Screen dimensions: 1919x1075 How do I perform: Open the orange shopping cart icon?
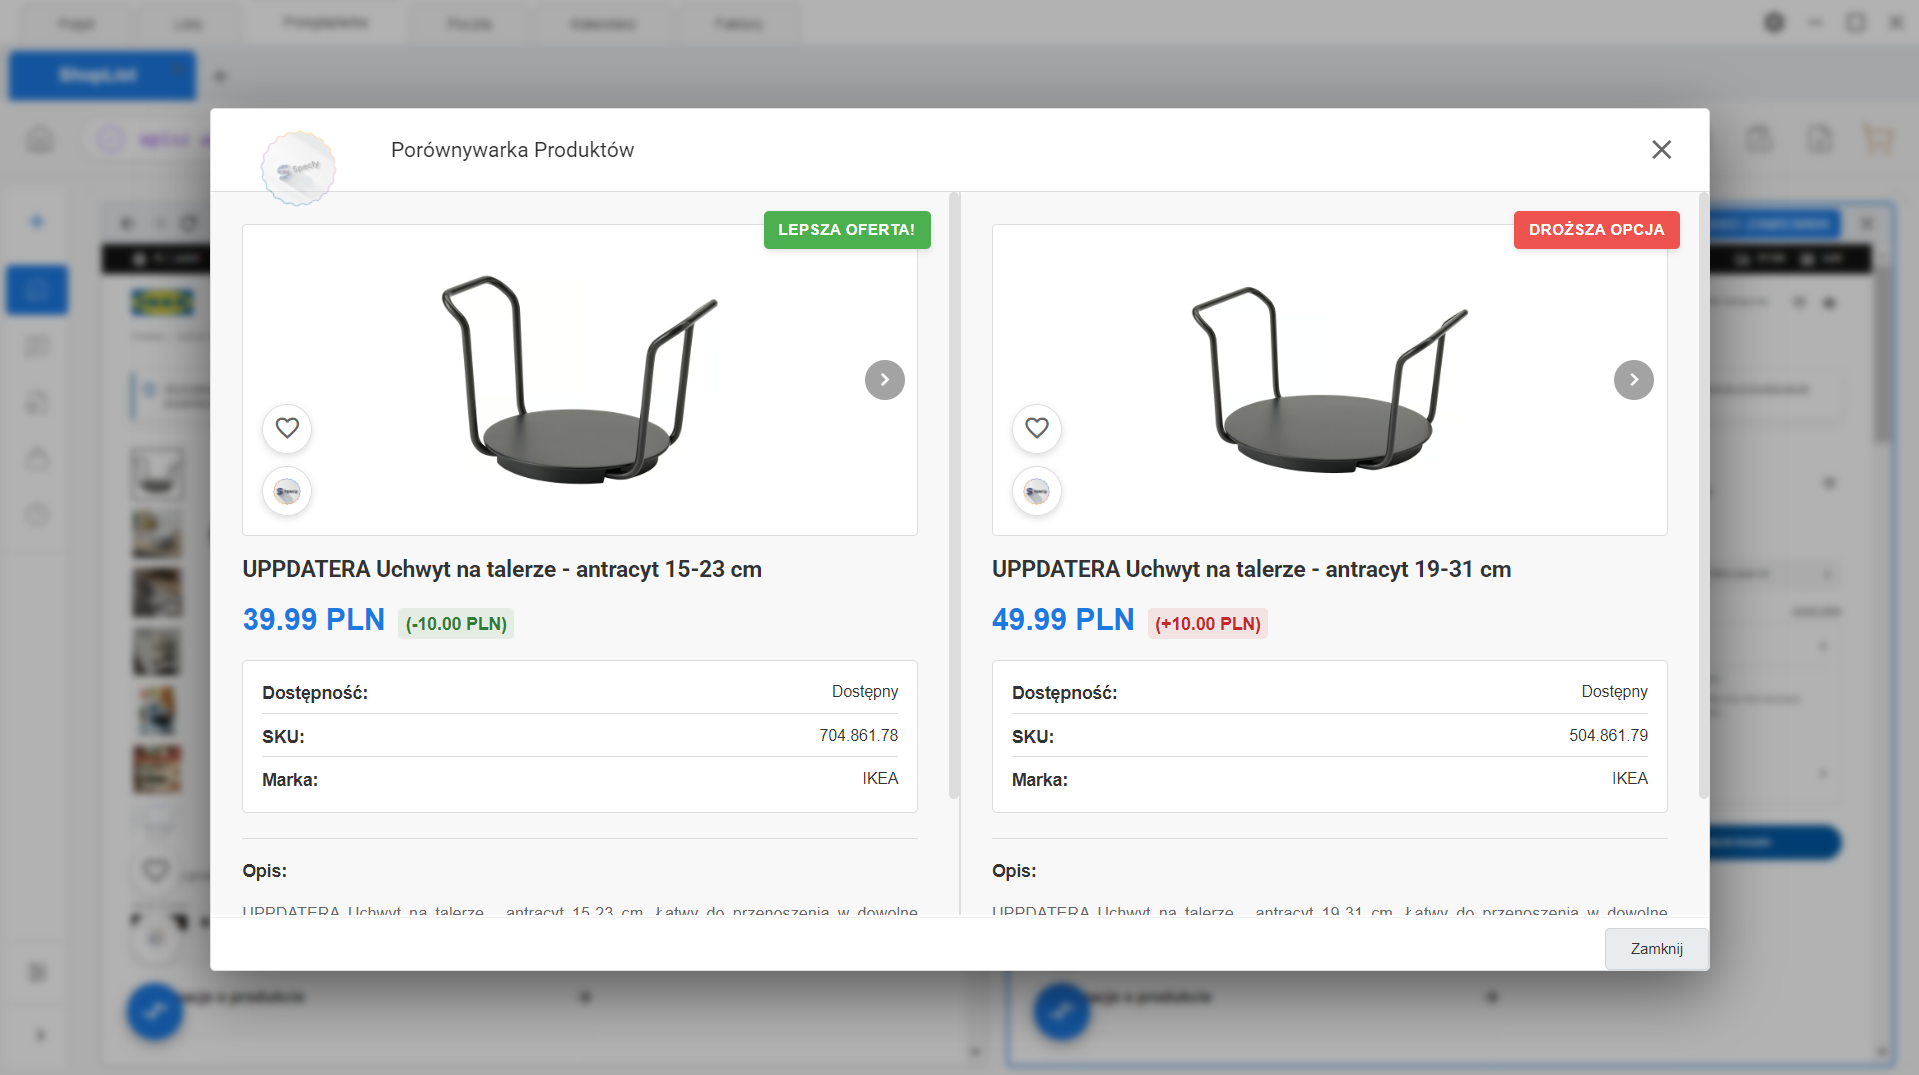[1877, 139]
